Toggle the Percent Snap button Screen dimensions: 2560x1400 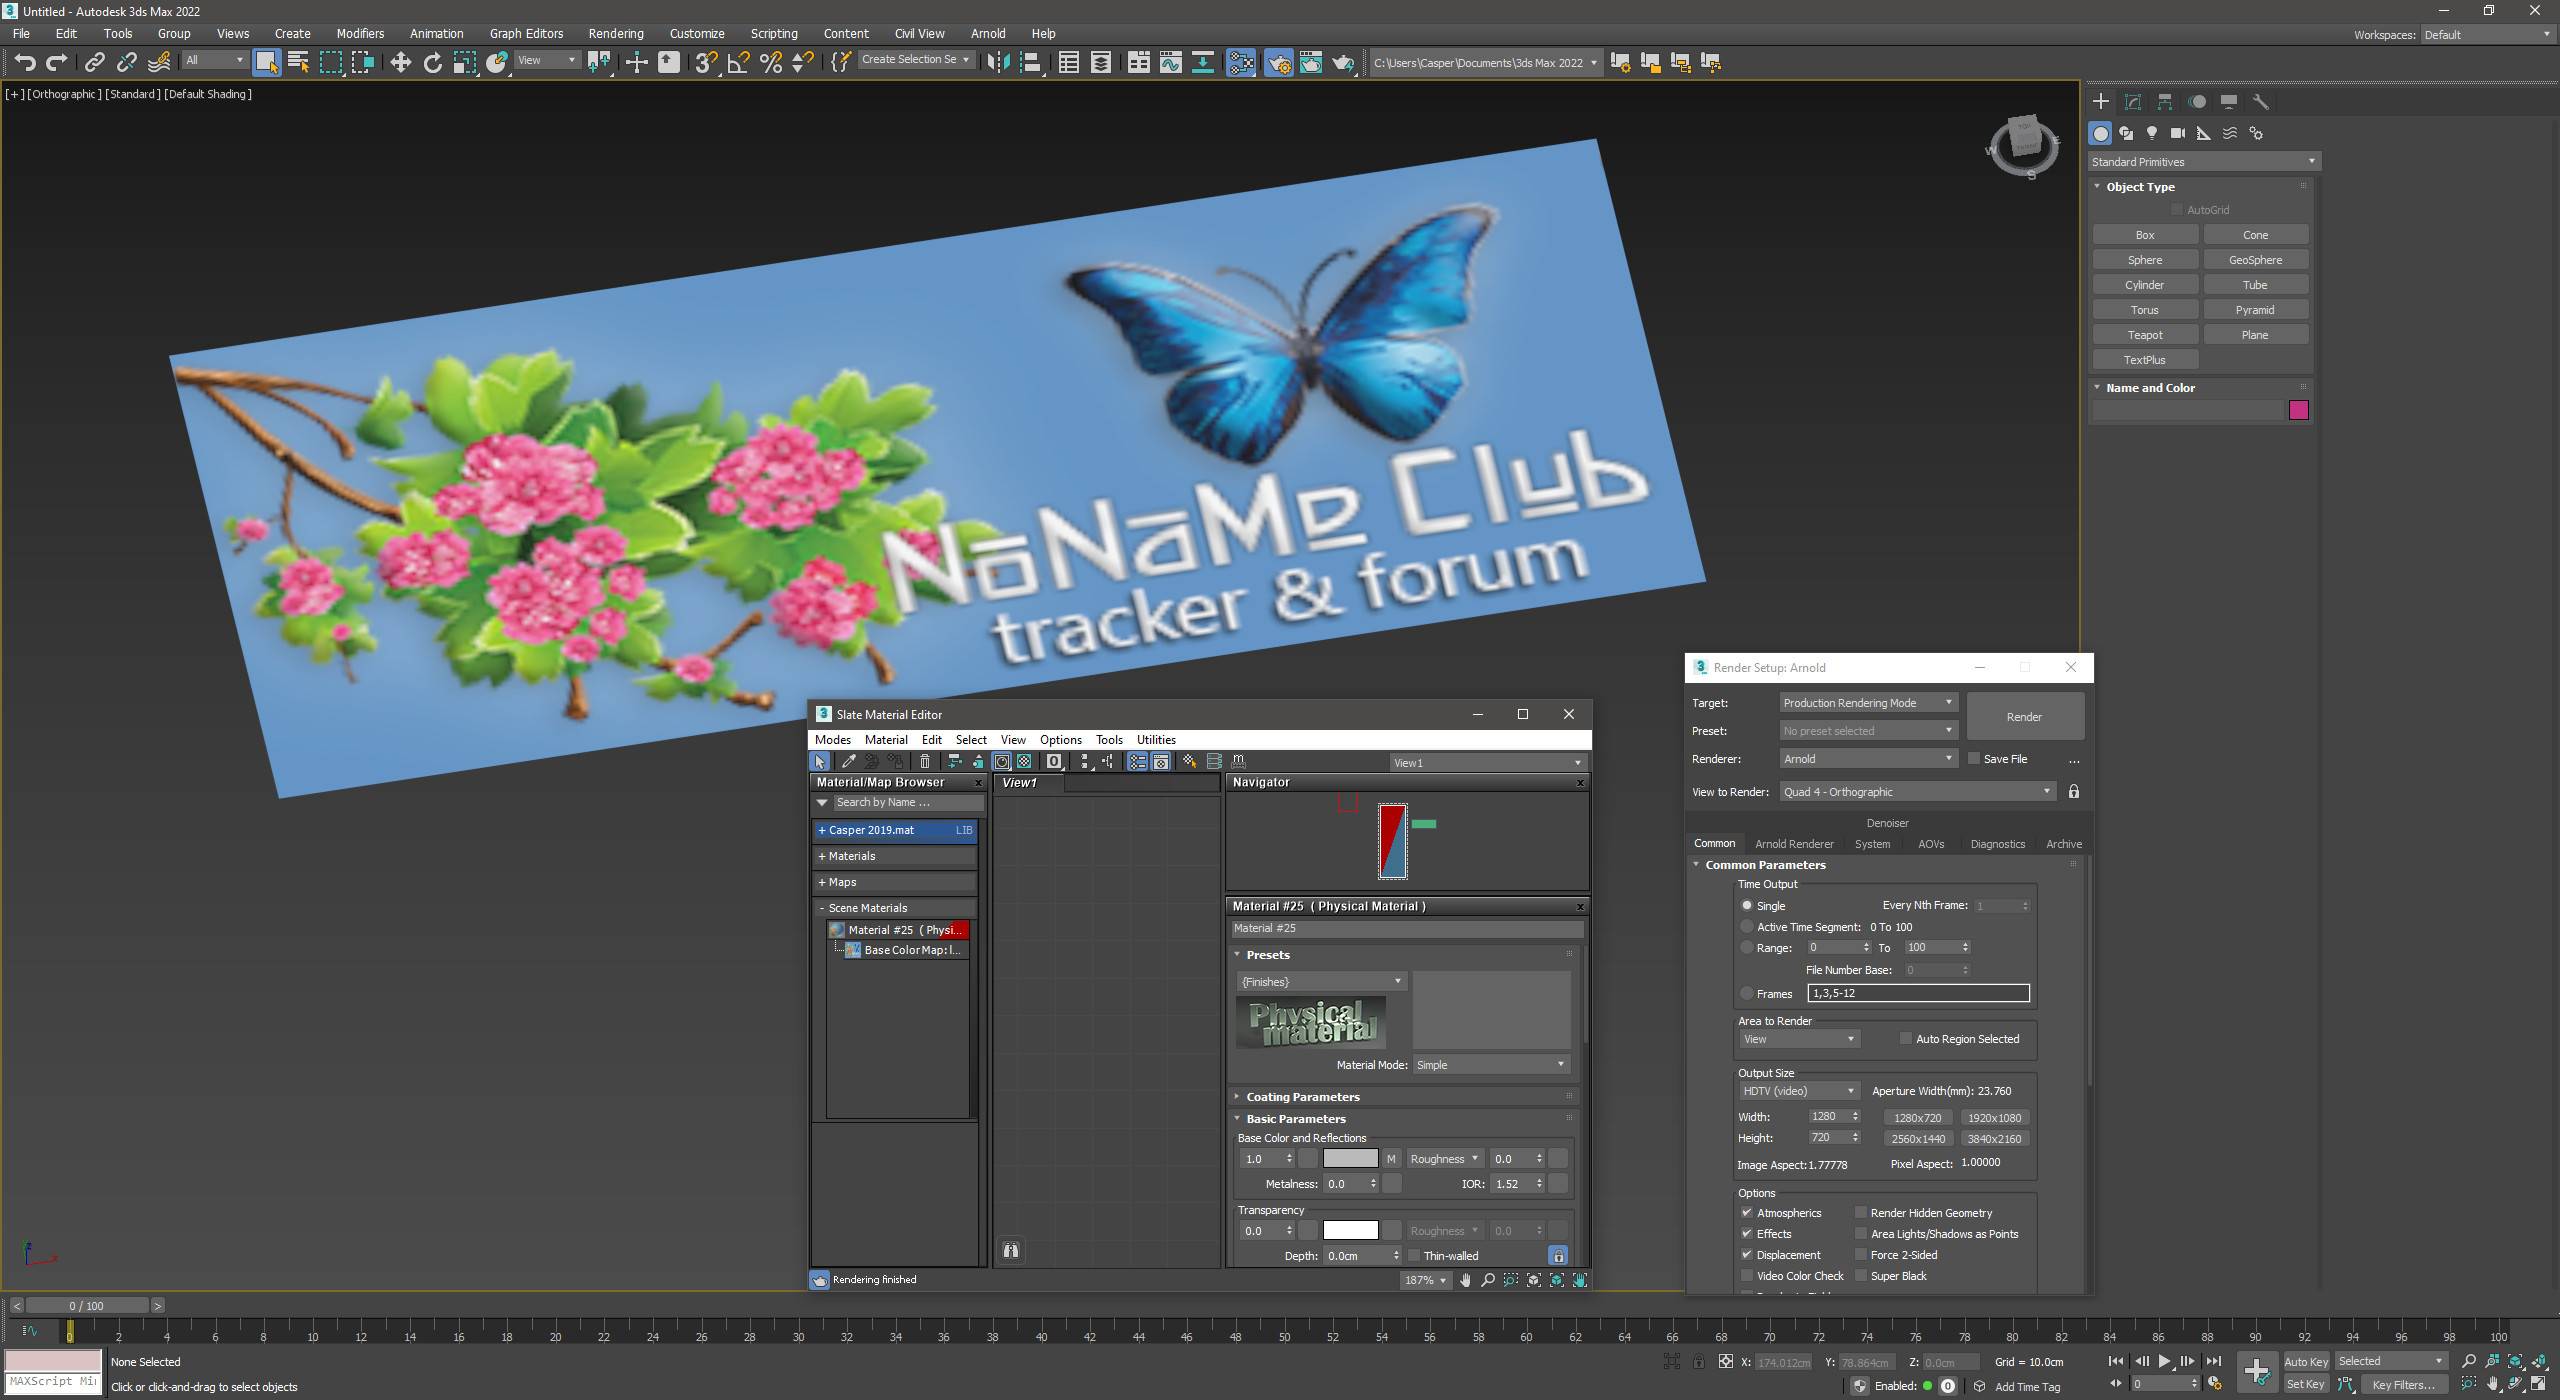(770, 62)
